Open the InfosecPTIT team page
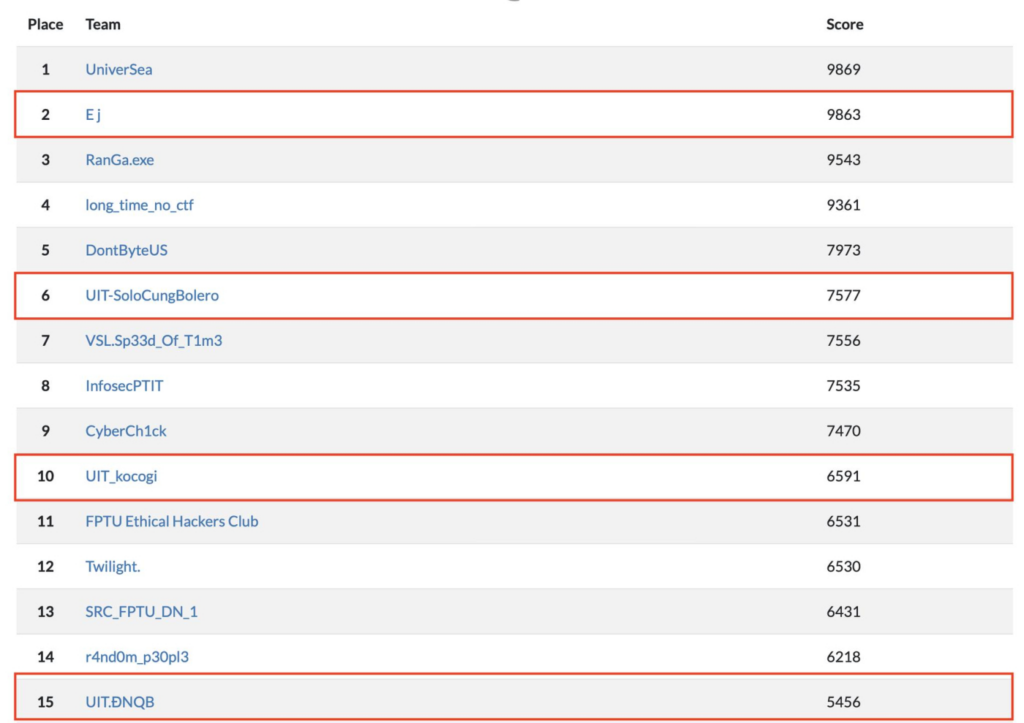Screen dimensions: 1024x723 tap(124, 386)
